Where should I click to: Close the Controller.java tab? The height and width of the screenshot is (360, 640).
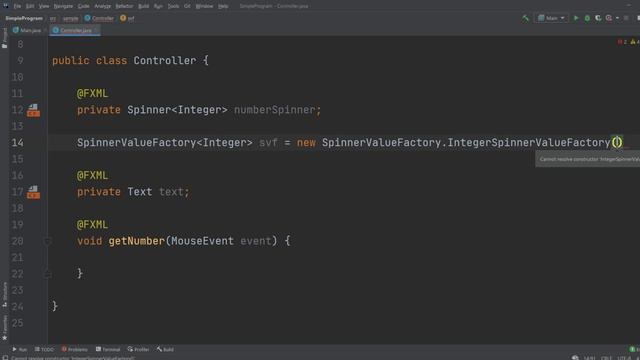[96, 30]
